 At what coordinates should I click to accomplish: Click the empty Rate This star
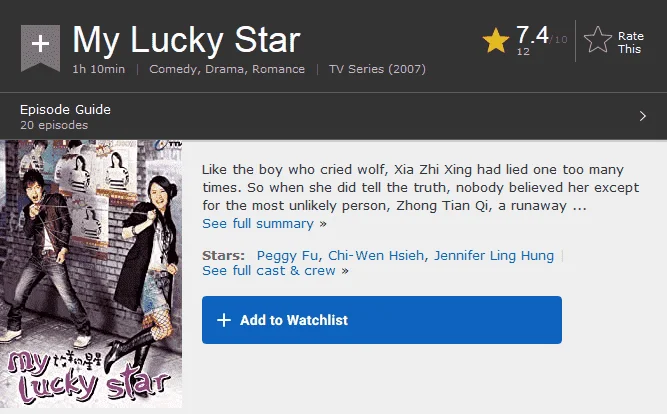pyautogui.click(x=598, y=40)
